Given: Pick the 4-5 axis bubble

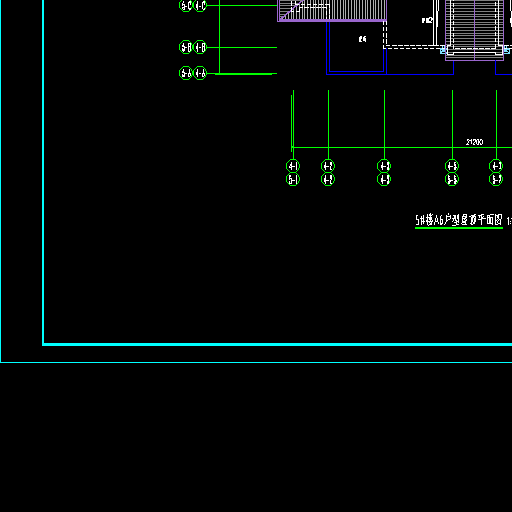Looking at the screenshot, I should [452, 166].
